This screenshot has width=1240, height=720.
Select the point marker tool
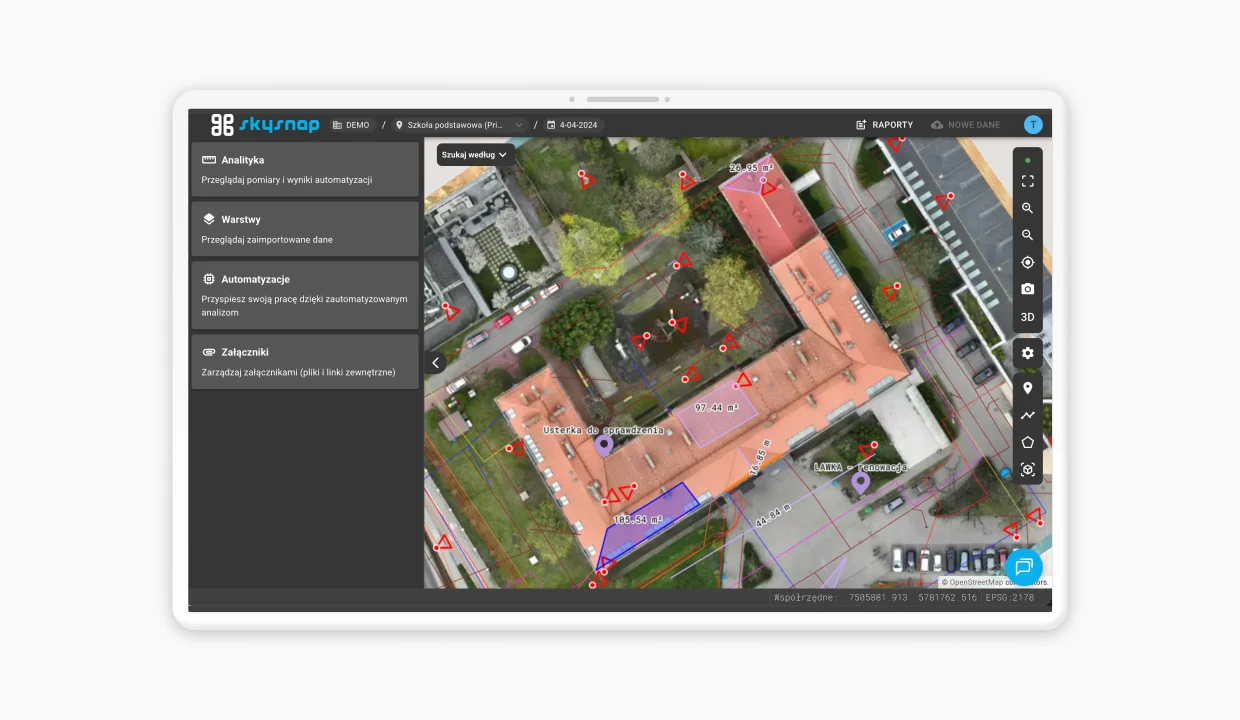(x=1027, y=388)
